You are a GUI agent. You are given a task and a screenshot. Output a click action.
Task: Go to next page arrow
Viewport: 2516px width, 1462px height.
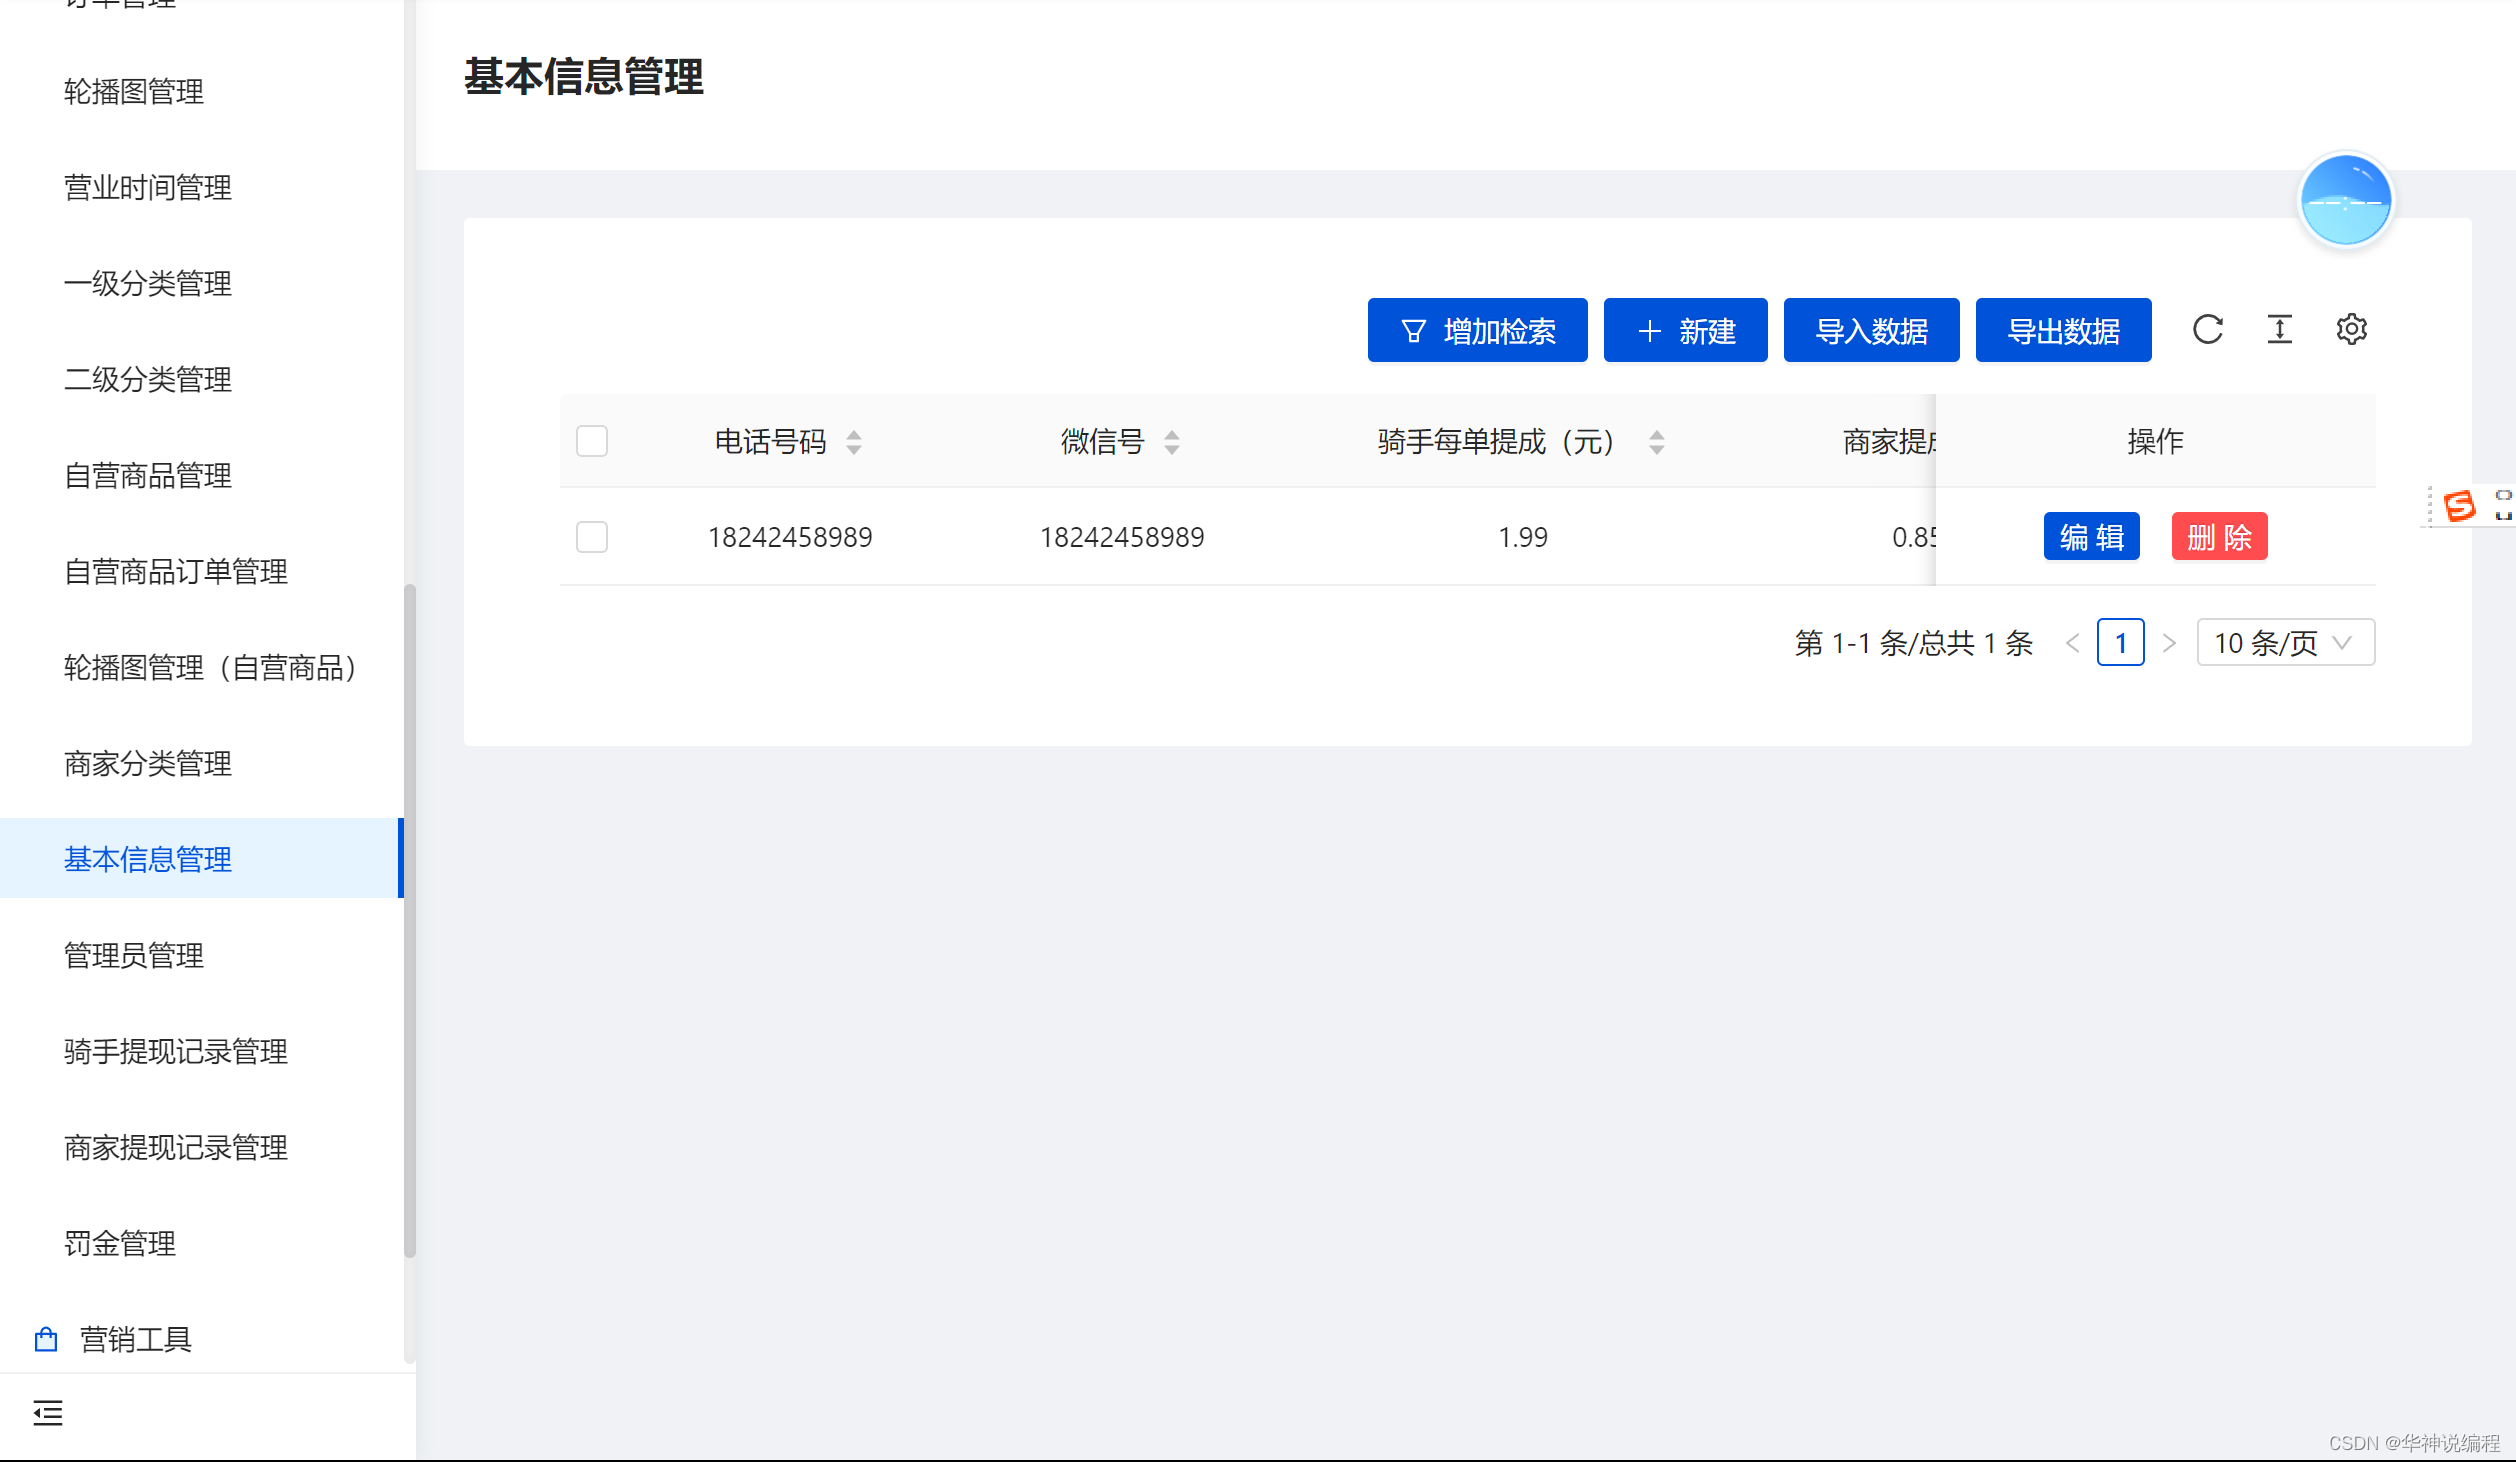(2169, 643)
